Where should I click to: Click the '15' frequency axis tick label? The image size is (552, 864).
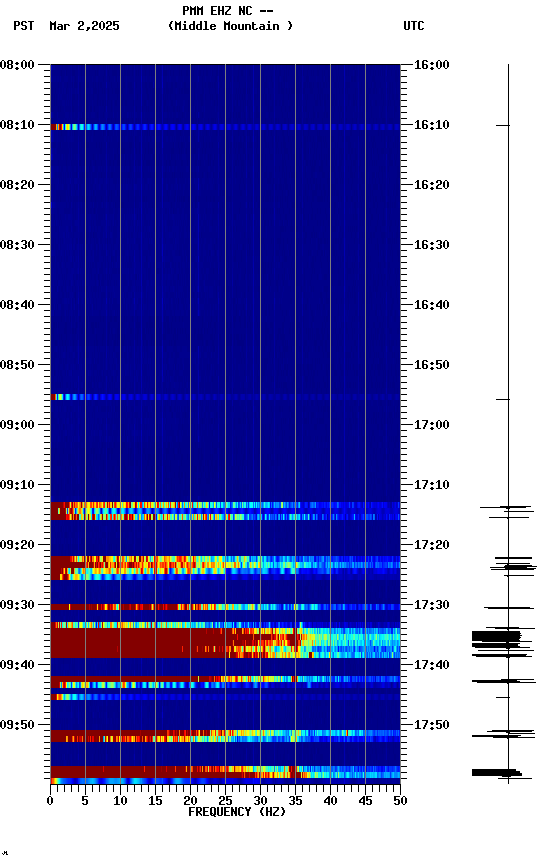(155, 801)
